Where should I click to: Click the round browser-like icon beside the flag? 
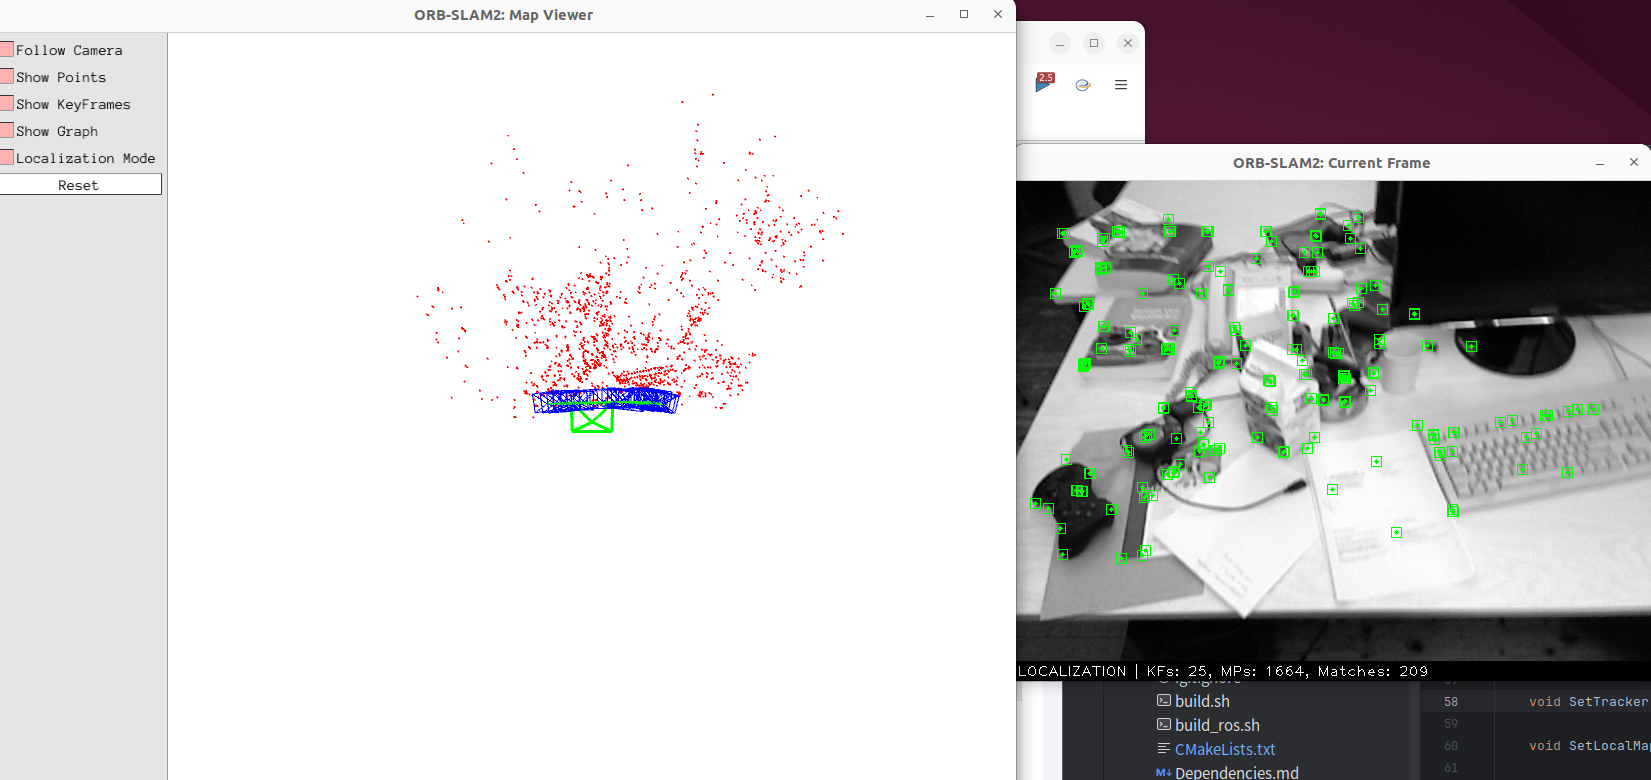[x=1082, y=85]
